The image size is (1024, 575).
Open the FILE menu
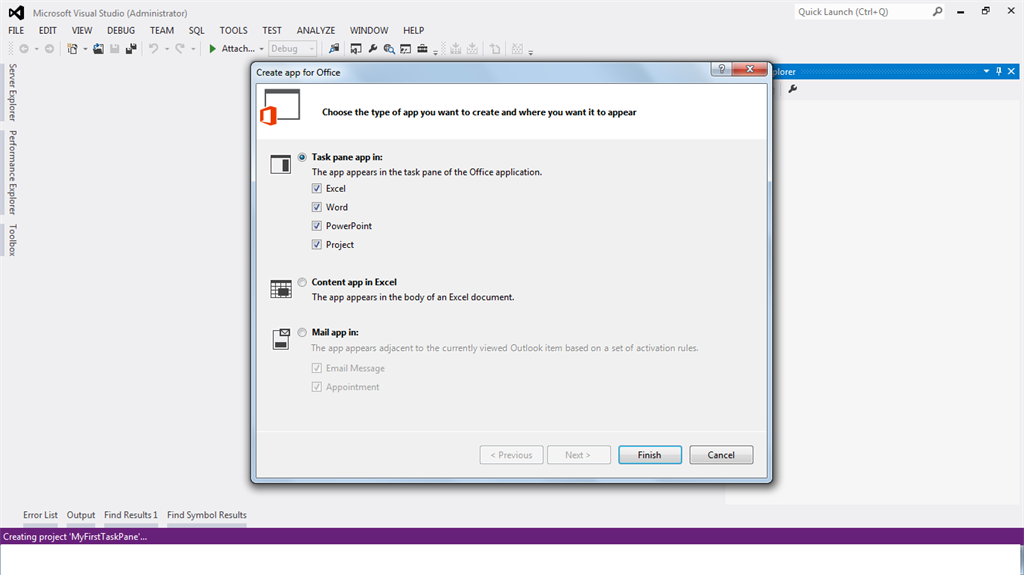tap(16, 31)
